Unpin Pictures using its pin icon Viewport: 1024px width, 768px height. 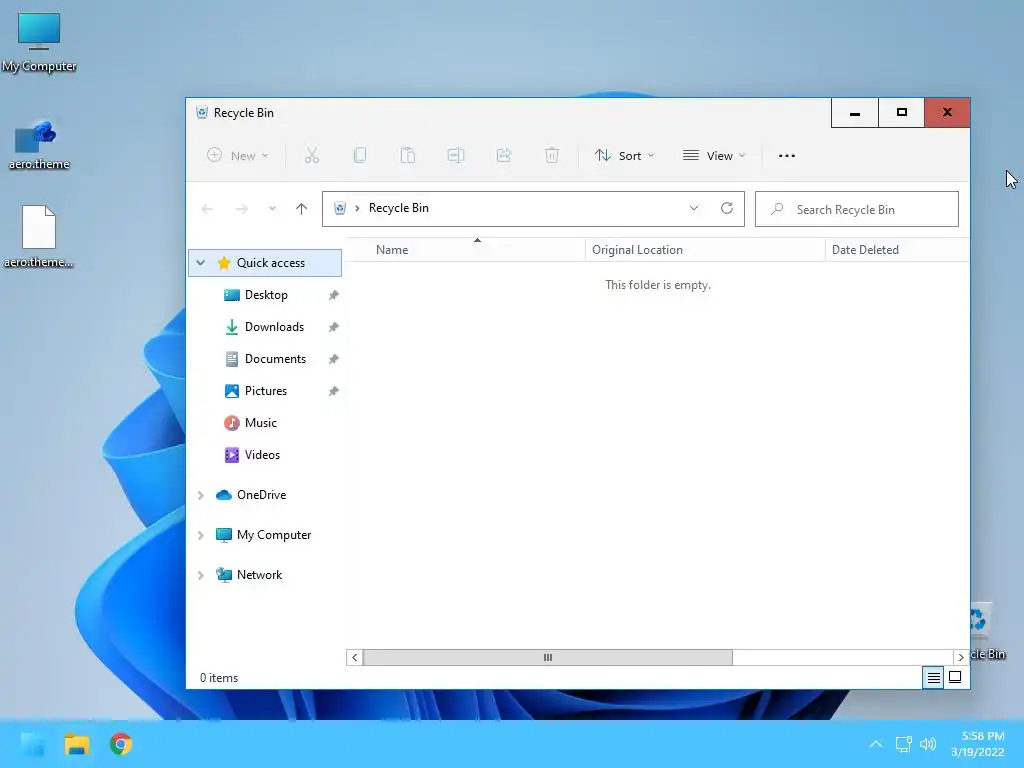coord(334,391)
